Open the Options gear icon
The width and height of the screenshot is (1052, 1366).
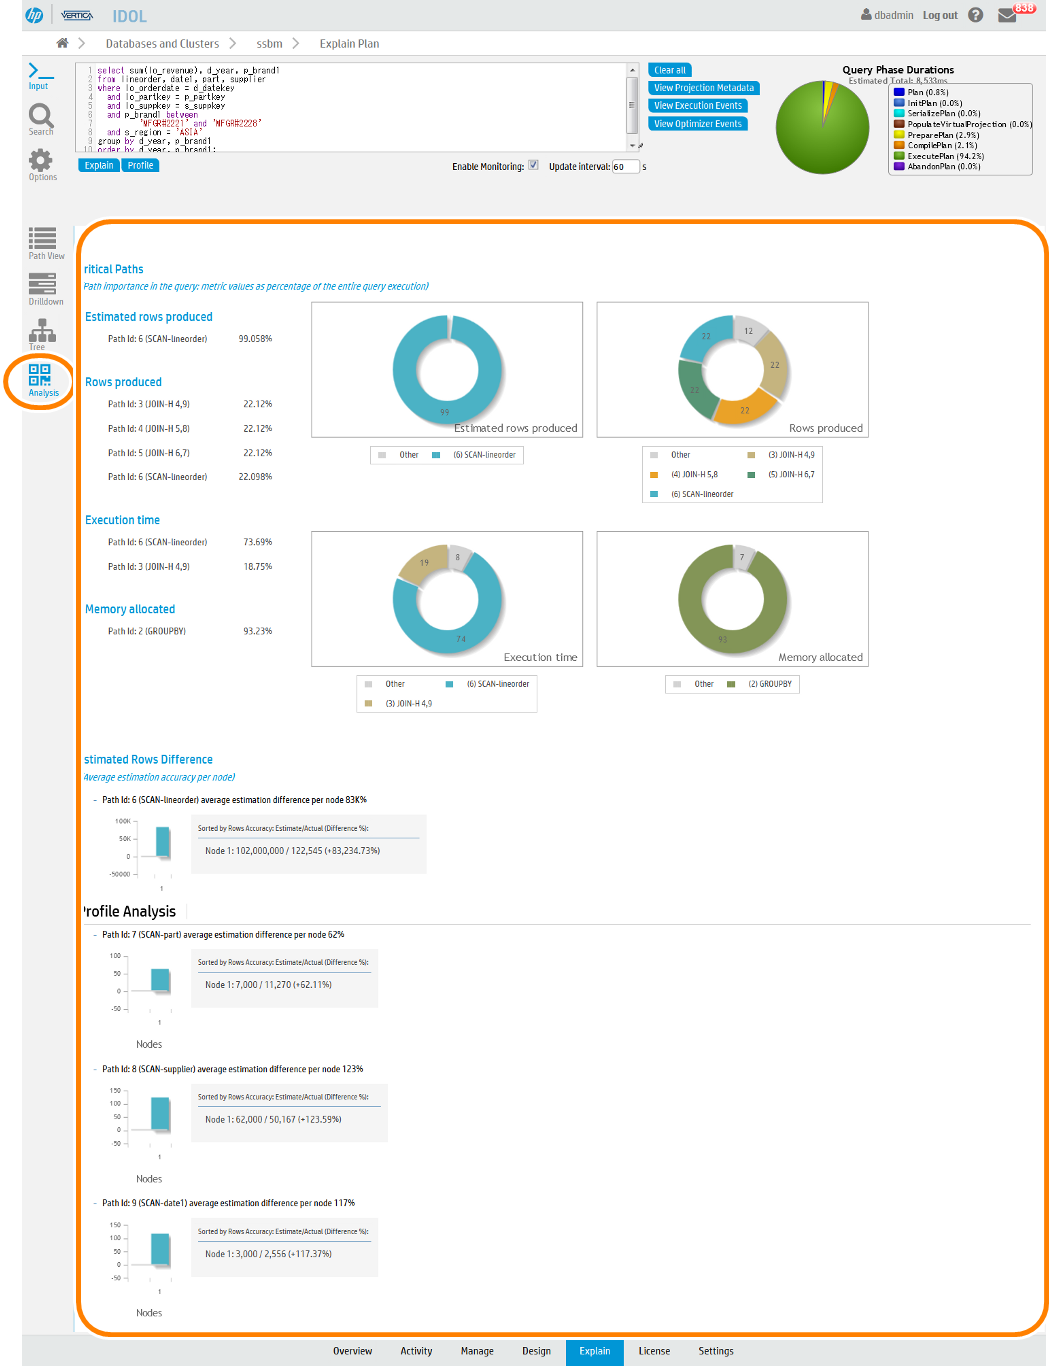pos(41,162)
